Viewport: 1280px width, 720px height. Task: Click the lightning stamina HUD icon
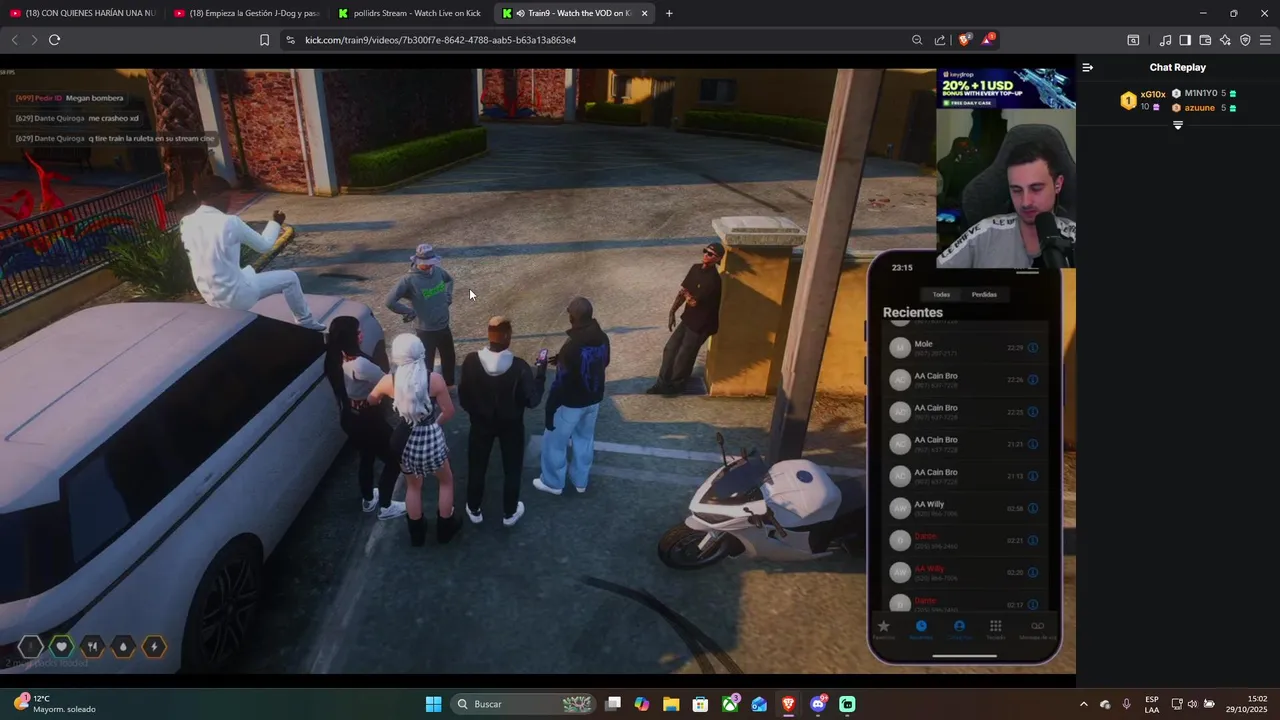click(x=154, y=647)
